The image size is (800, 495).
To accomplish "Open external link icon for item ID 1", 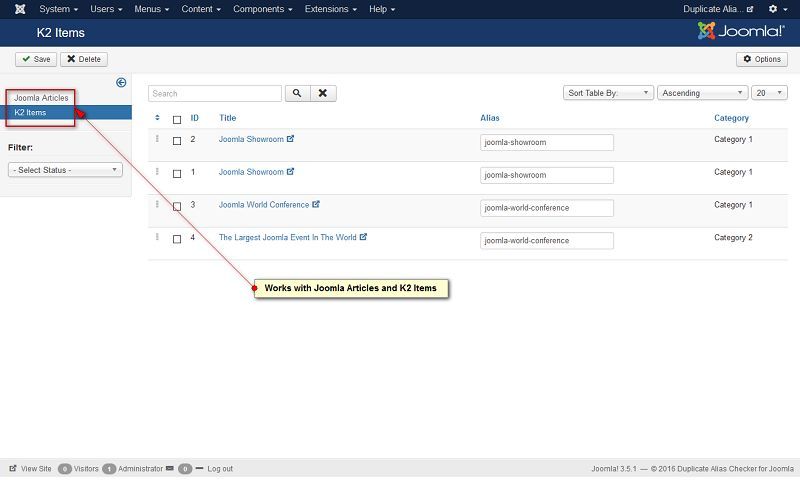I will [x=290, y=171].
